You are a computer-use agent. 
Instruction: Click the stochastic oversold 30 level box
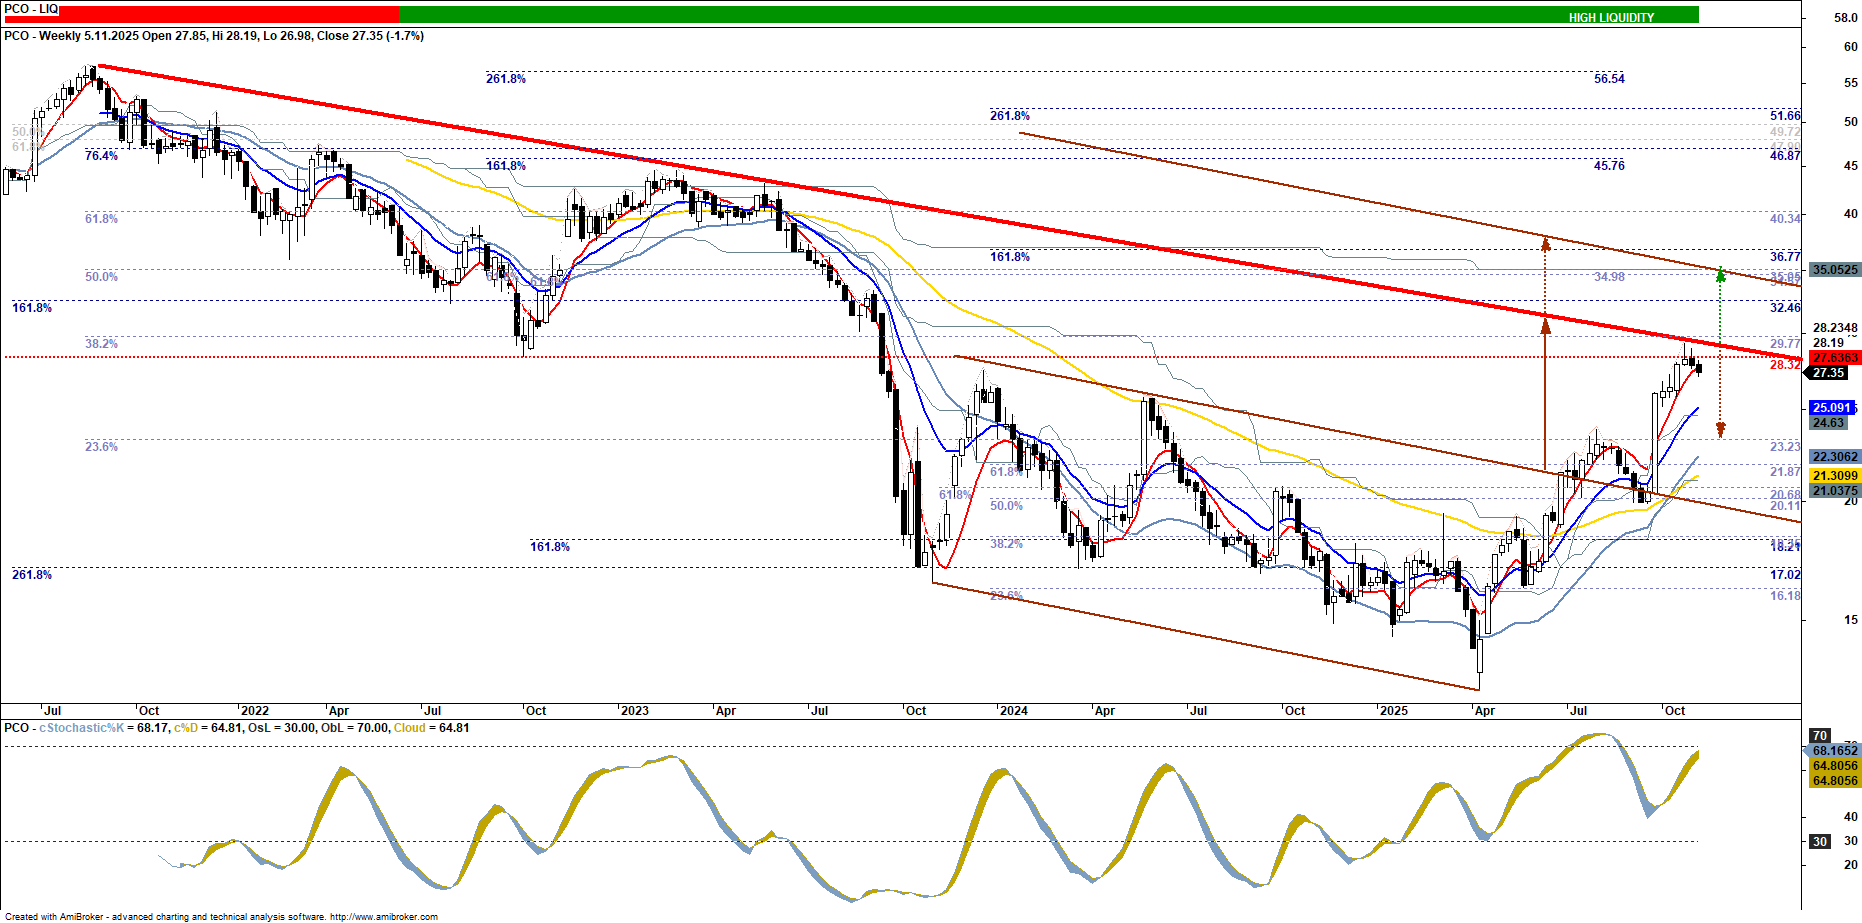coord(1820,842)
